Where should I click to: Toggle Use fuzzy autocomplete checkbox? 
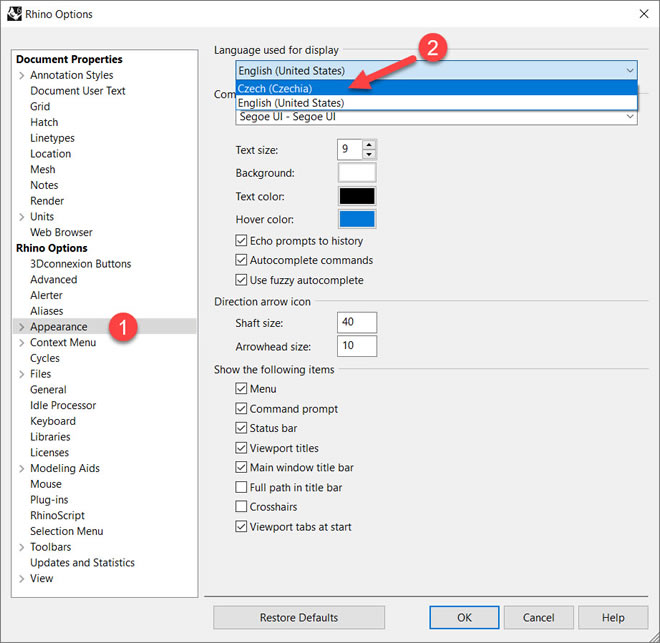(x=241, y=280)
